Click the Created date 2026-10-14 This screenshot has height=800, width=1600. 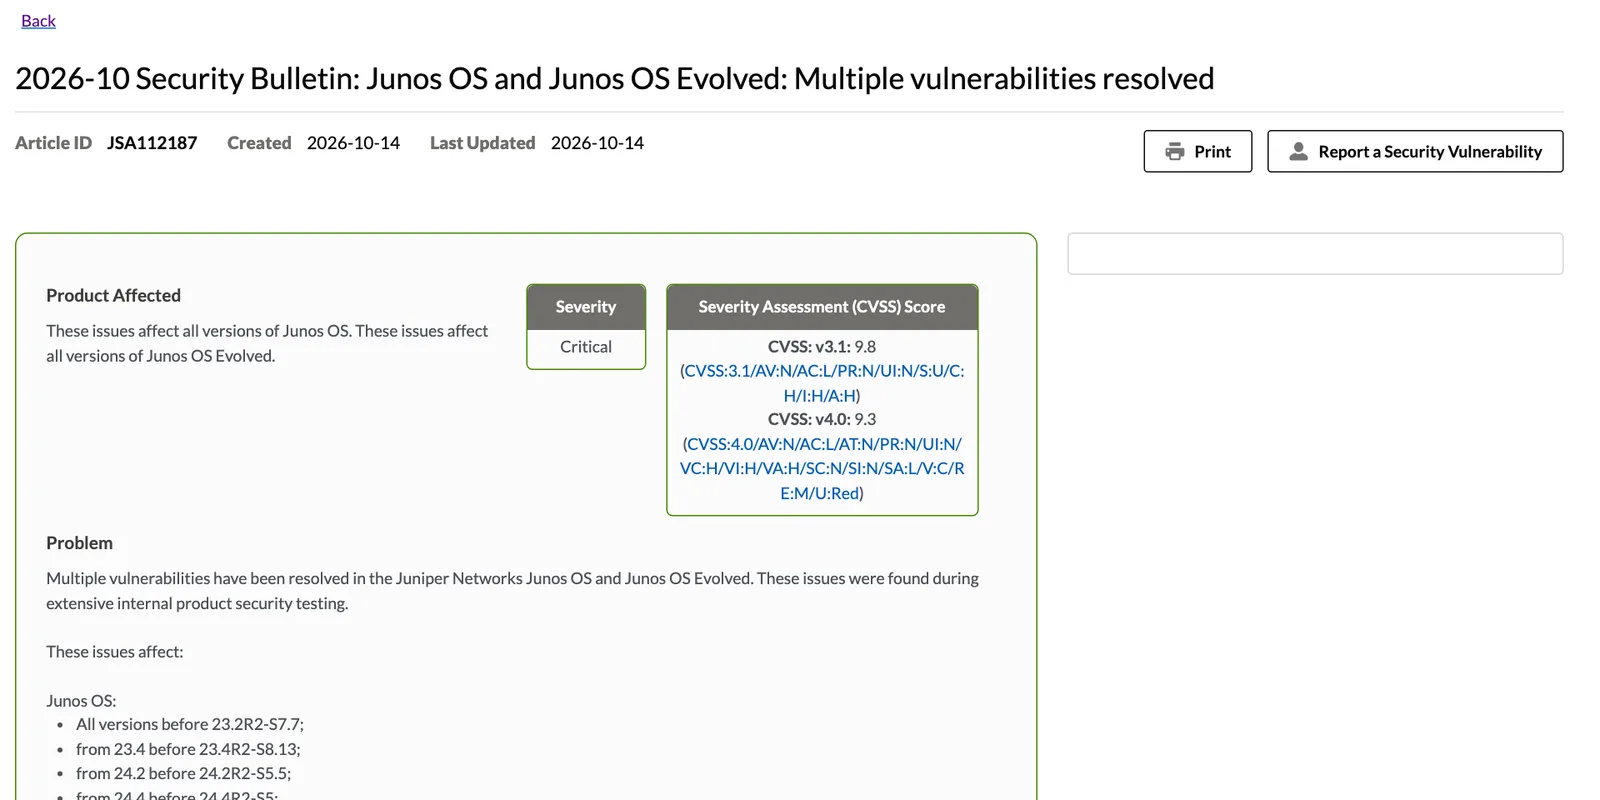tap(353, 143)
